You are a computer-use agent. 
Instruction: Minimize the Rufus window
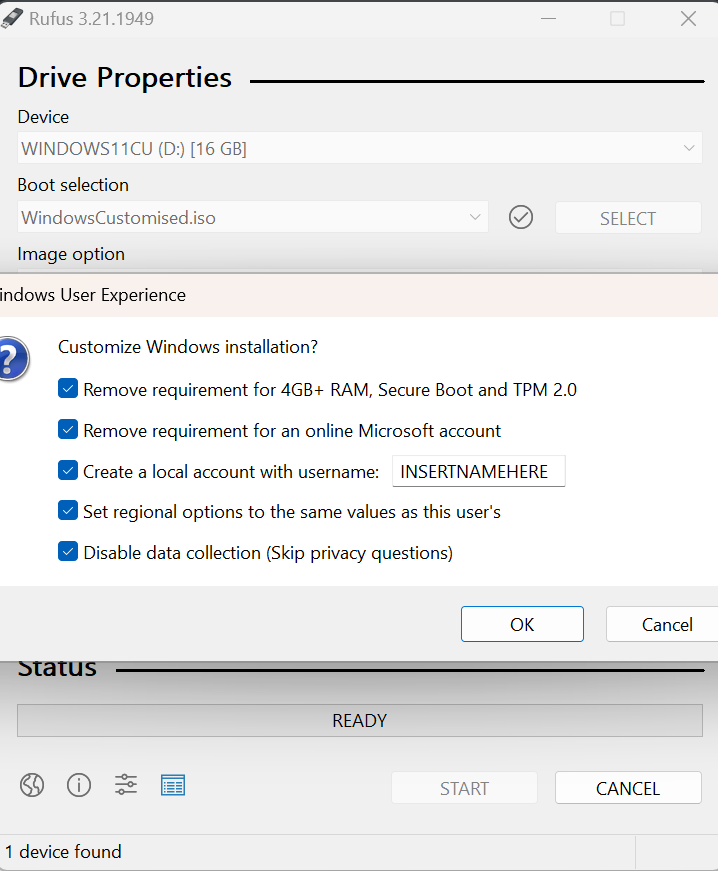point(548,19)
